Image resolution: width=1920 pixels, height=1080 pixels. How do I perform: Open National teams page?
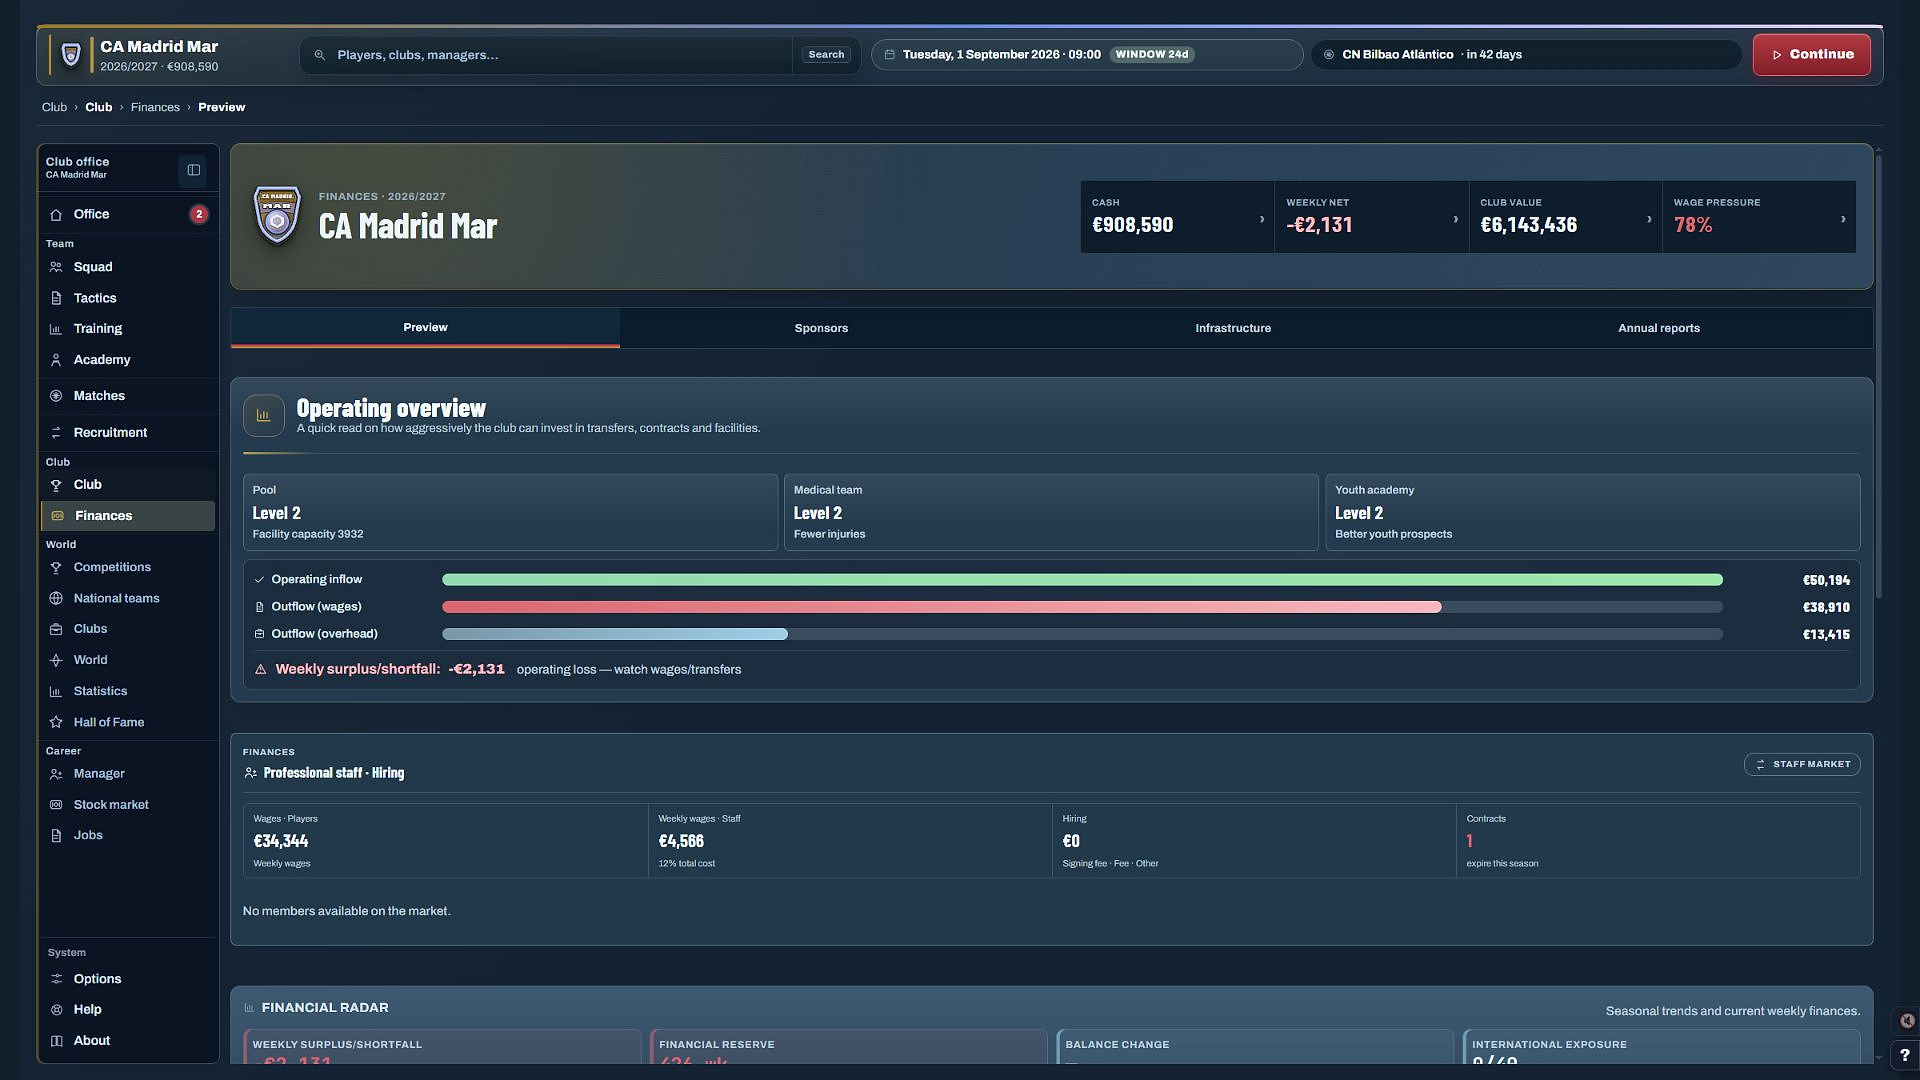click(128, 598)
